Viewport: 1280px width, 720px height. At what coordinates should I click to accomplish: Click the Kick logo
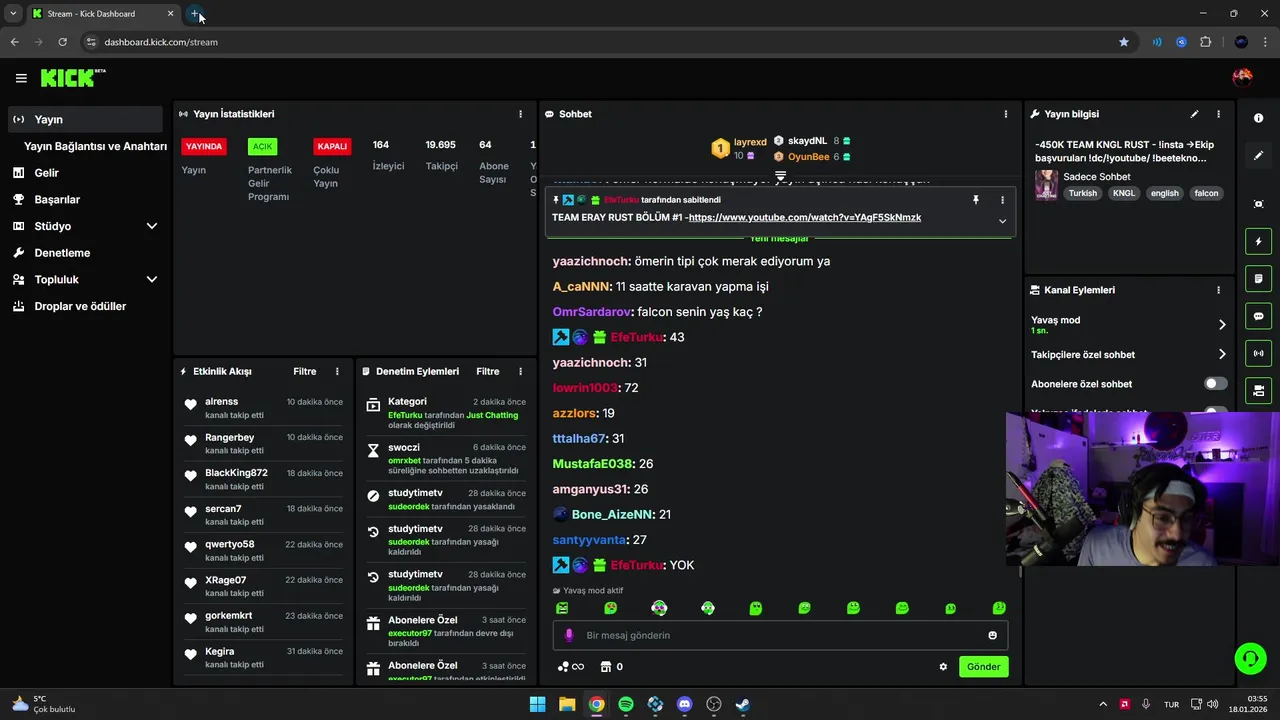(72, 77)
